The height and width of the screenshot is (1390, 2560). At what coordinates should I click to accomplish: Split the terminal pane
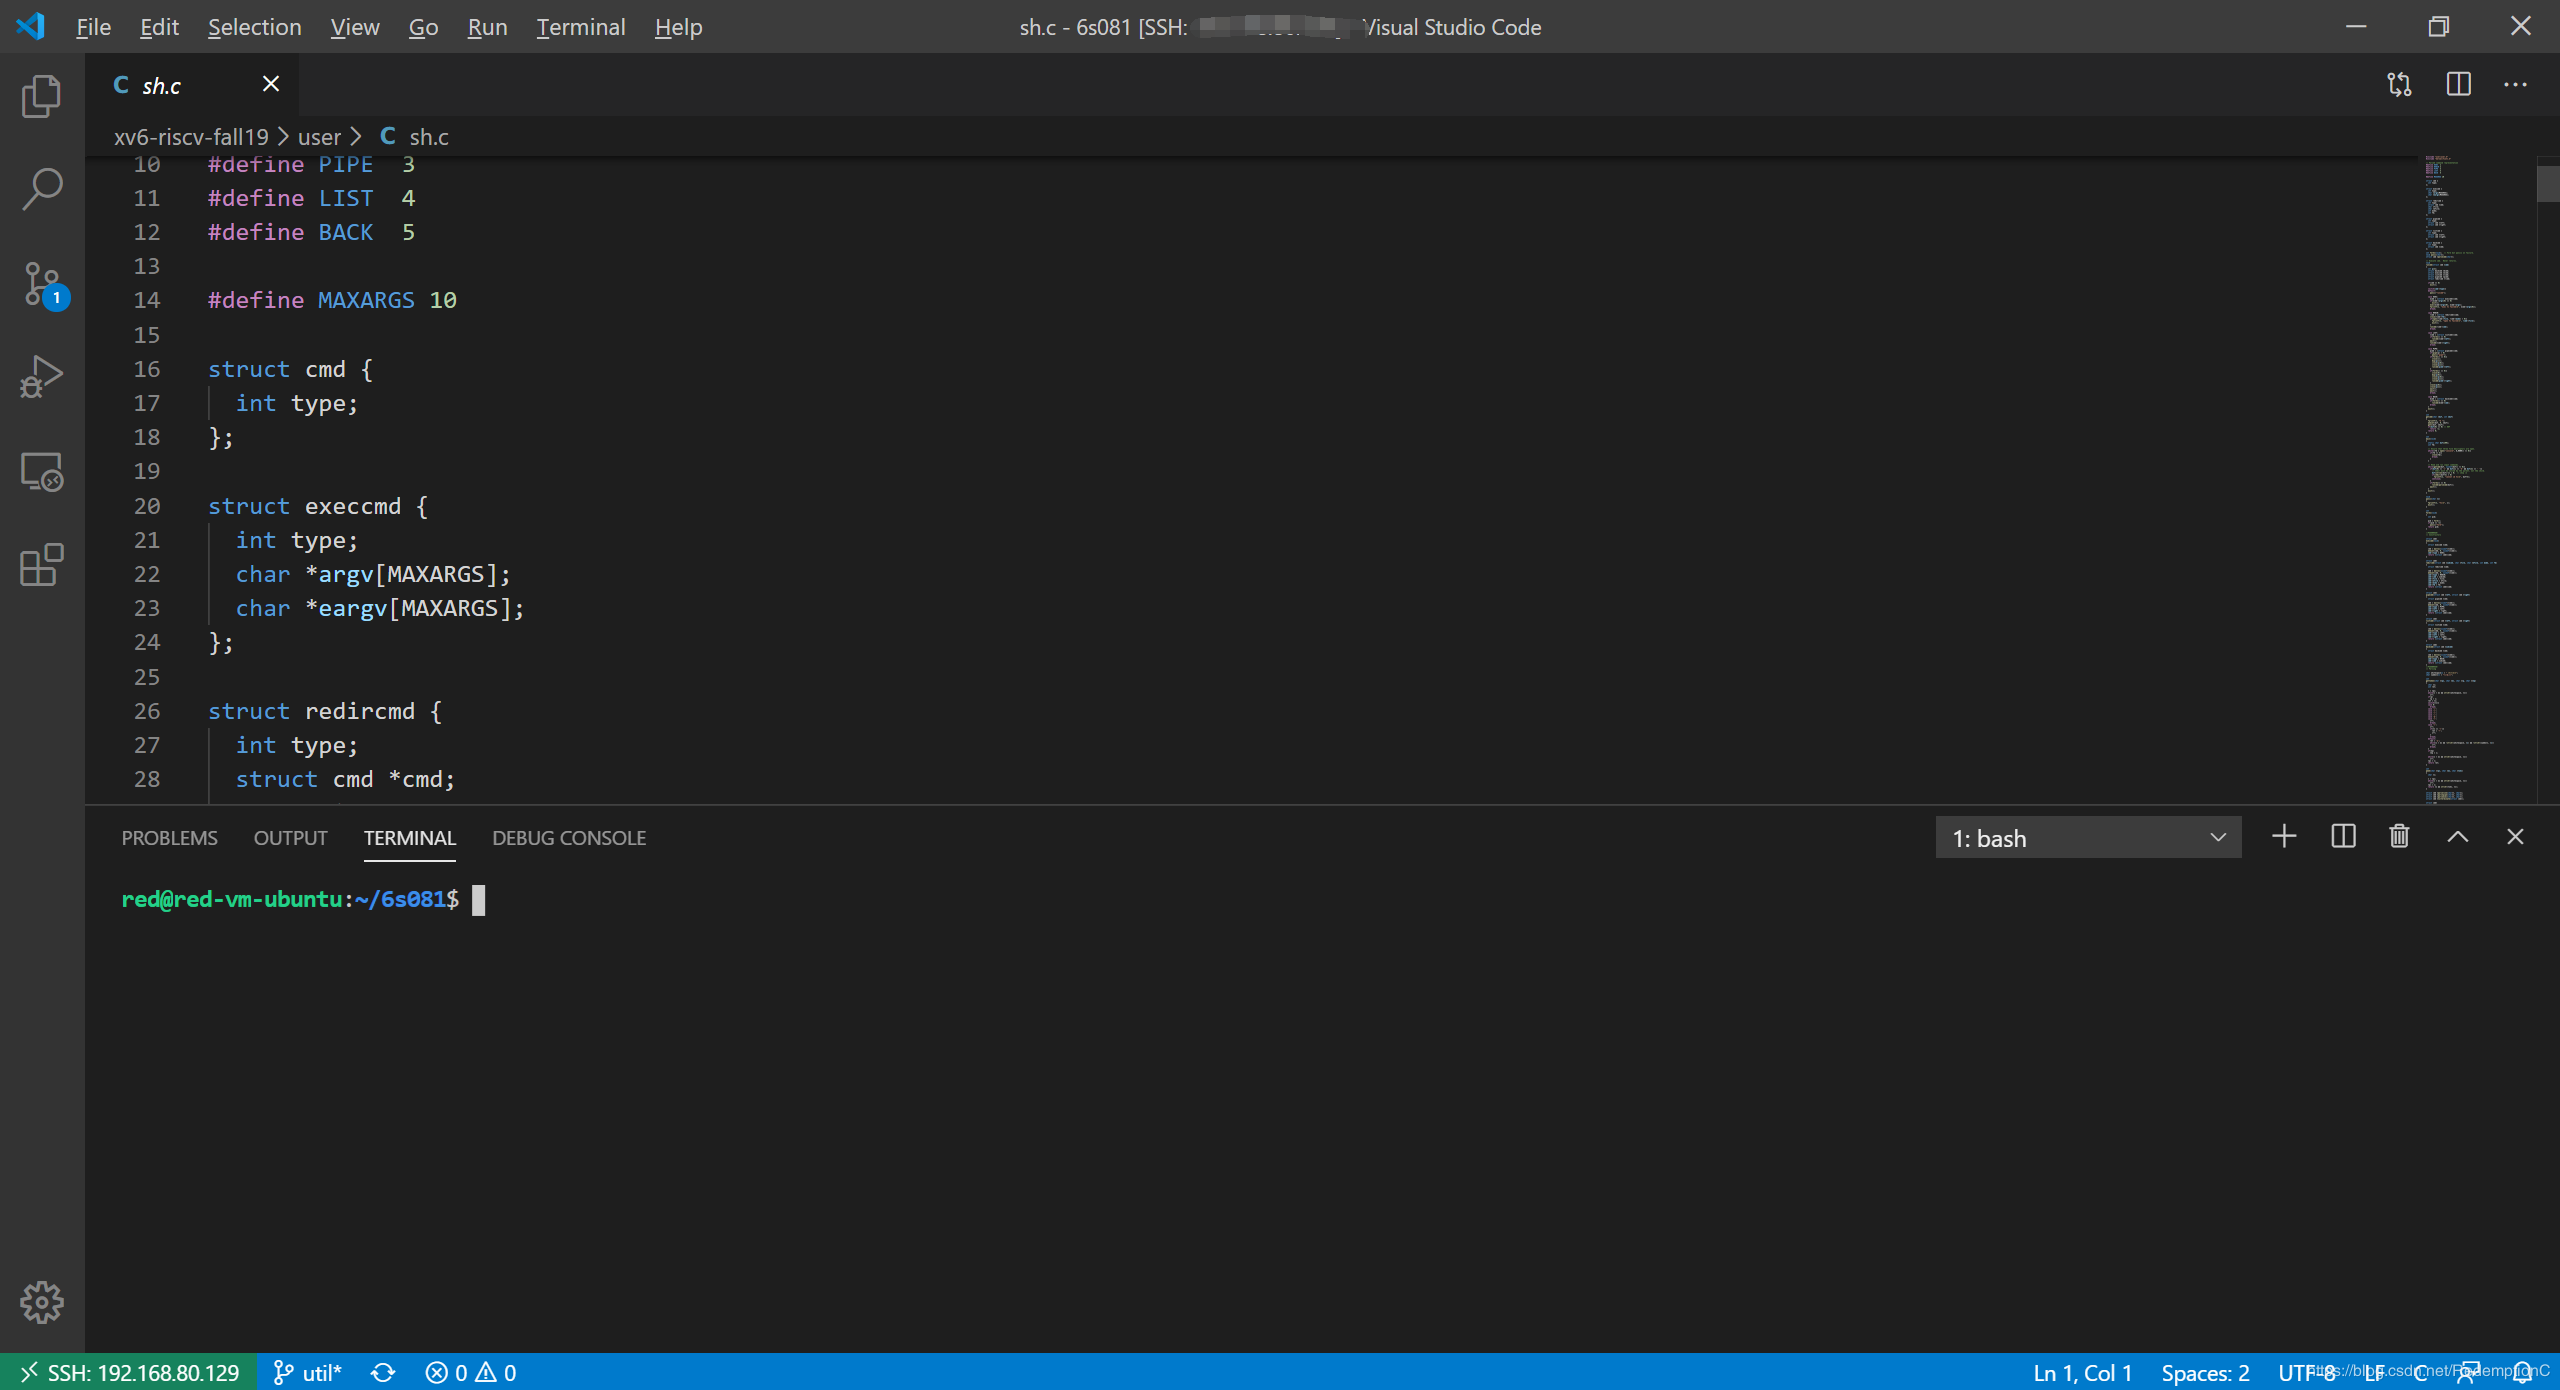[x=2342, y=837]
